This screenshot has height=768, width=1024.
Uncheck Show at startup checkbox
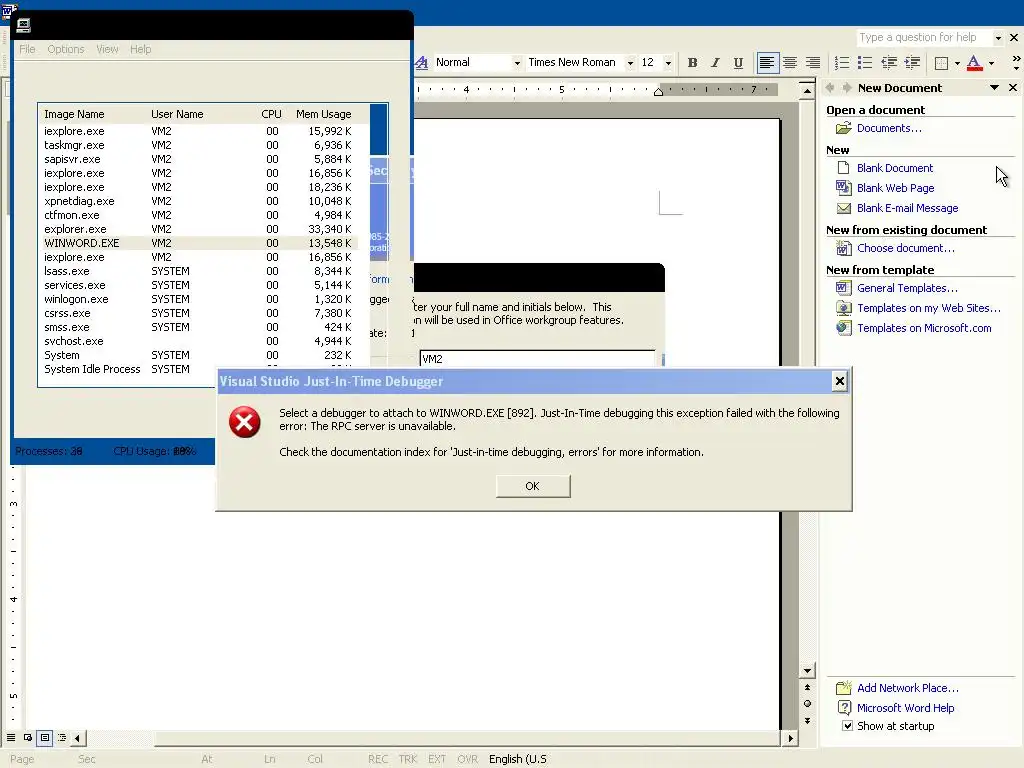(x=847, y=726)
